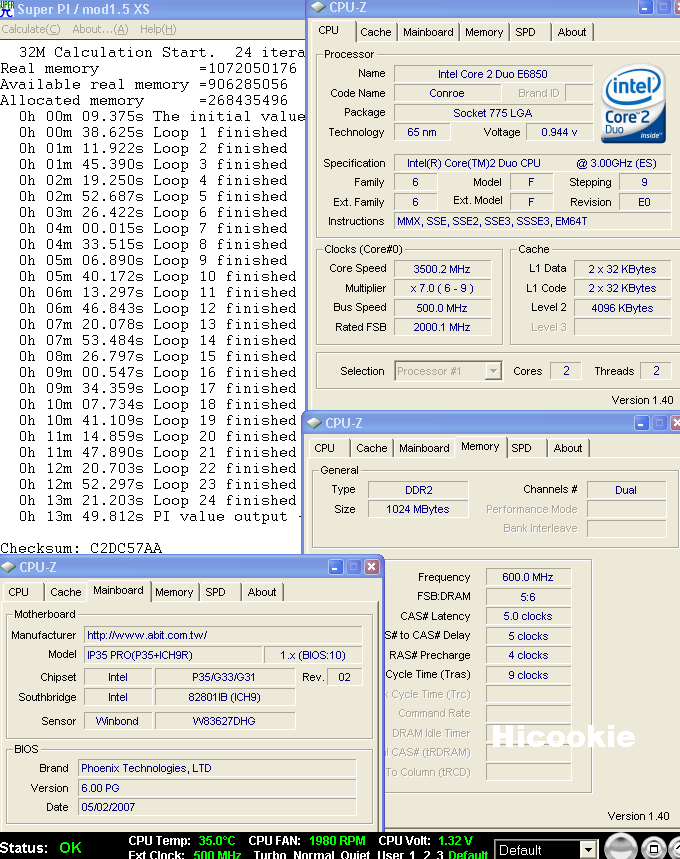Click the Multiplier value x 7.0 ( 6 - 9 )

click(x=442, y=288)
